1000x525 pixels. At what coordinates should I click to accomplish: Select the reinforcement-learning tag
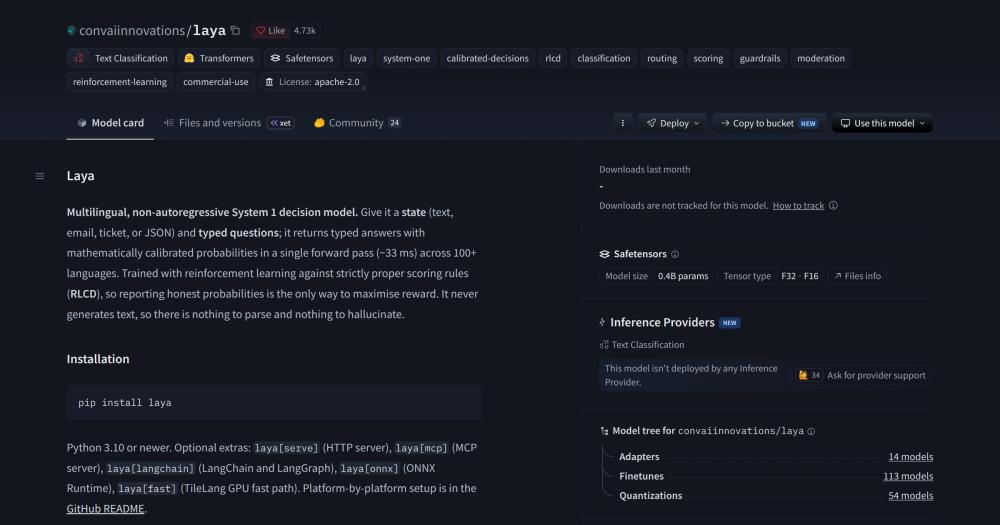click(x=119, y=82)
